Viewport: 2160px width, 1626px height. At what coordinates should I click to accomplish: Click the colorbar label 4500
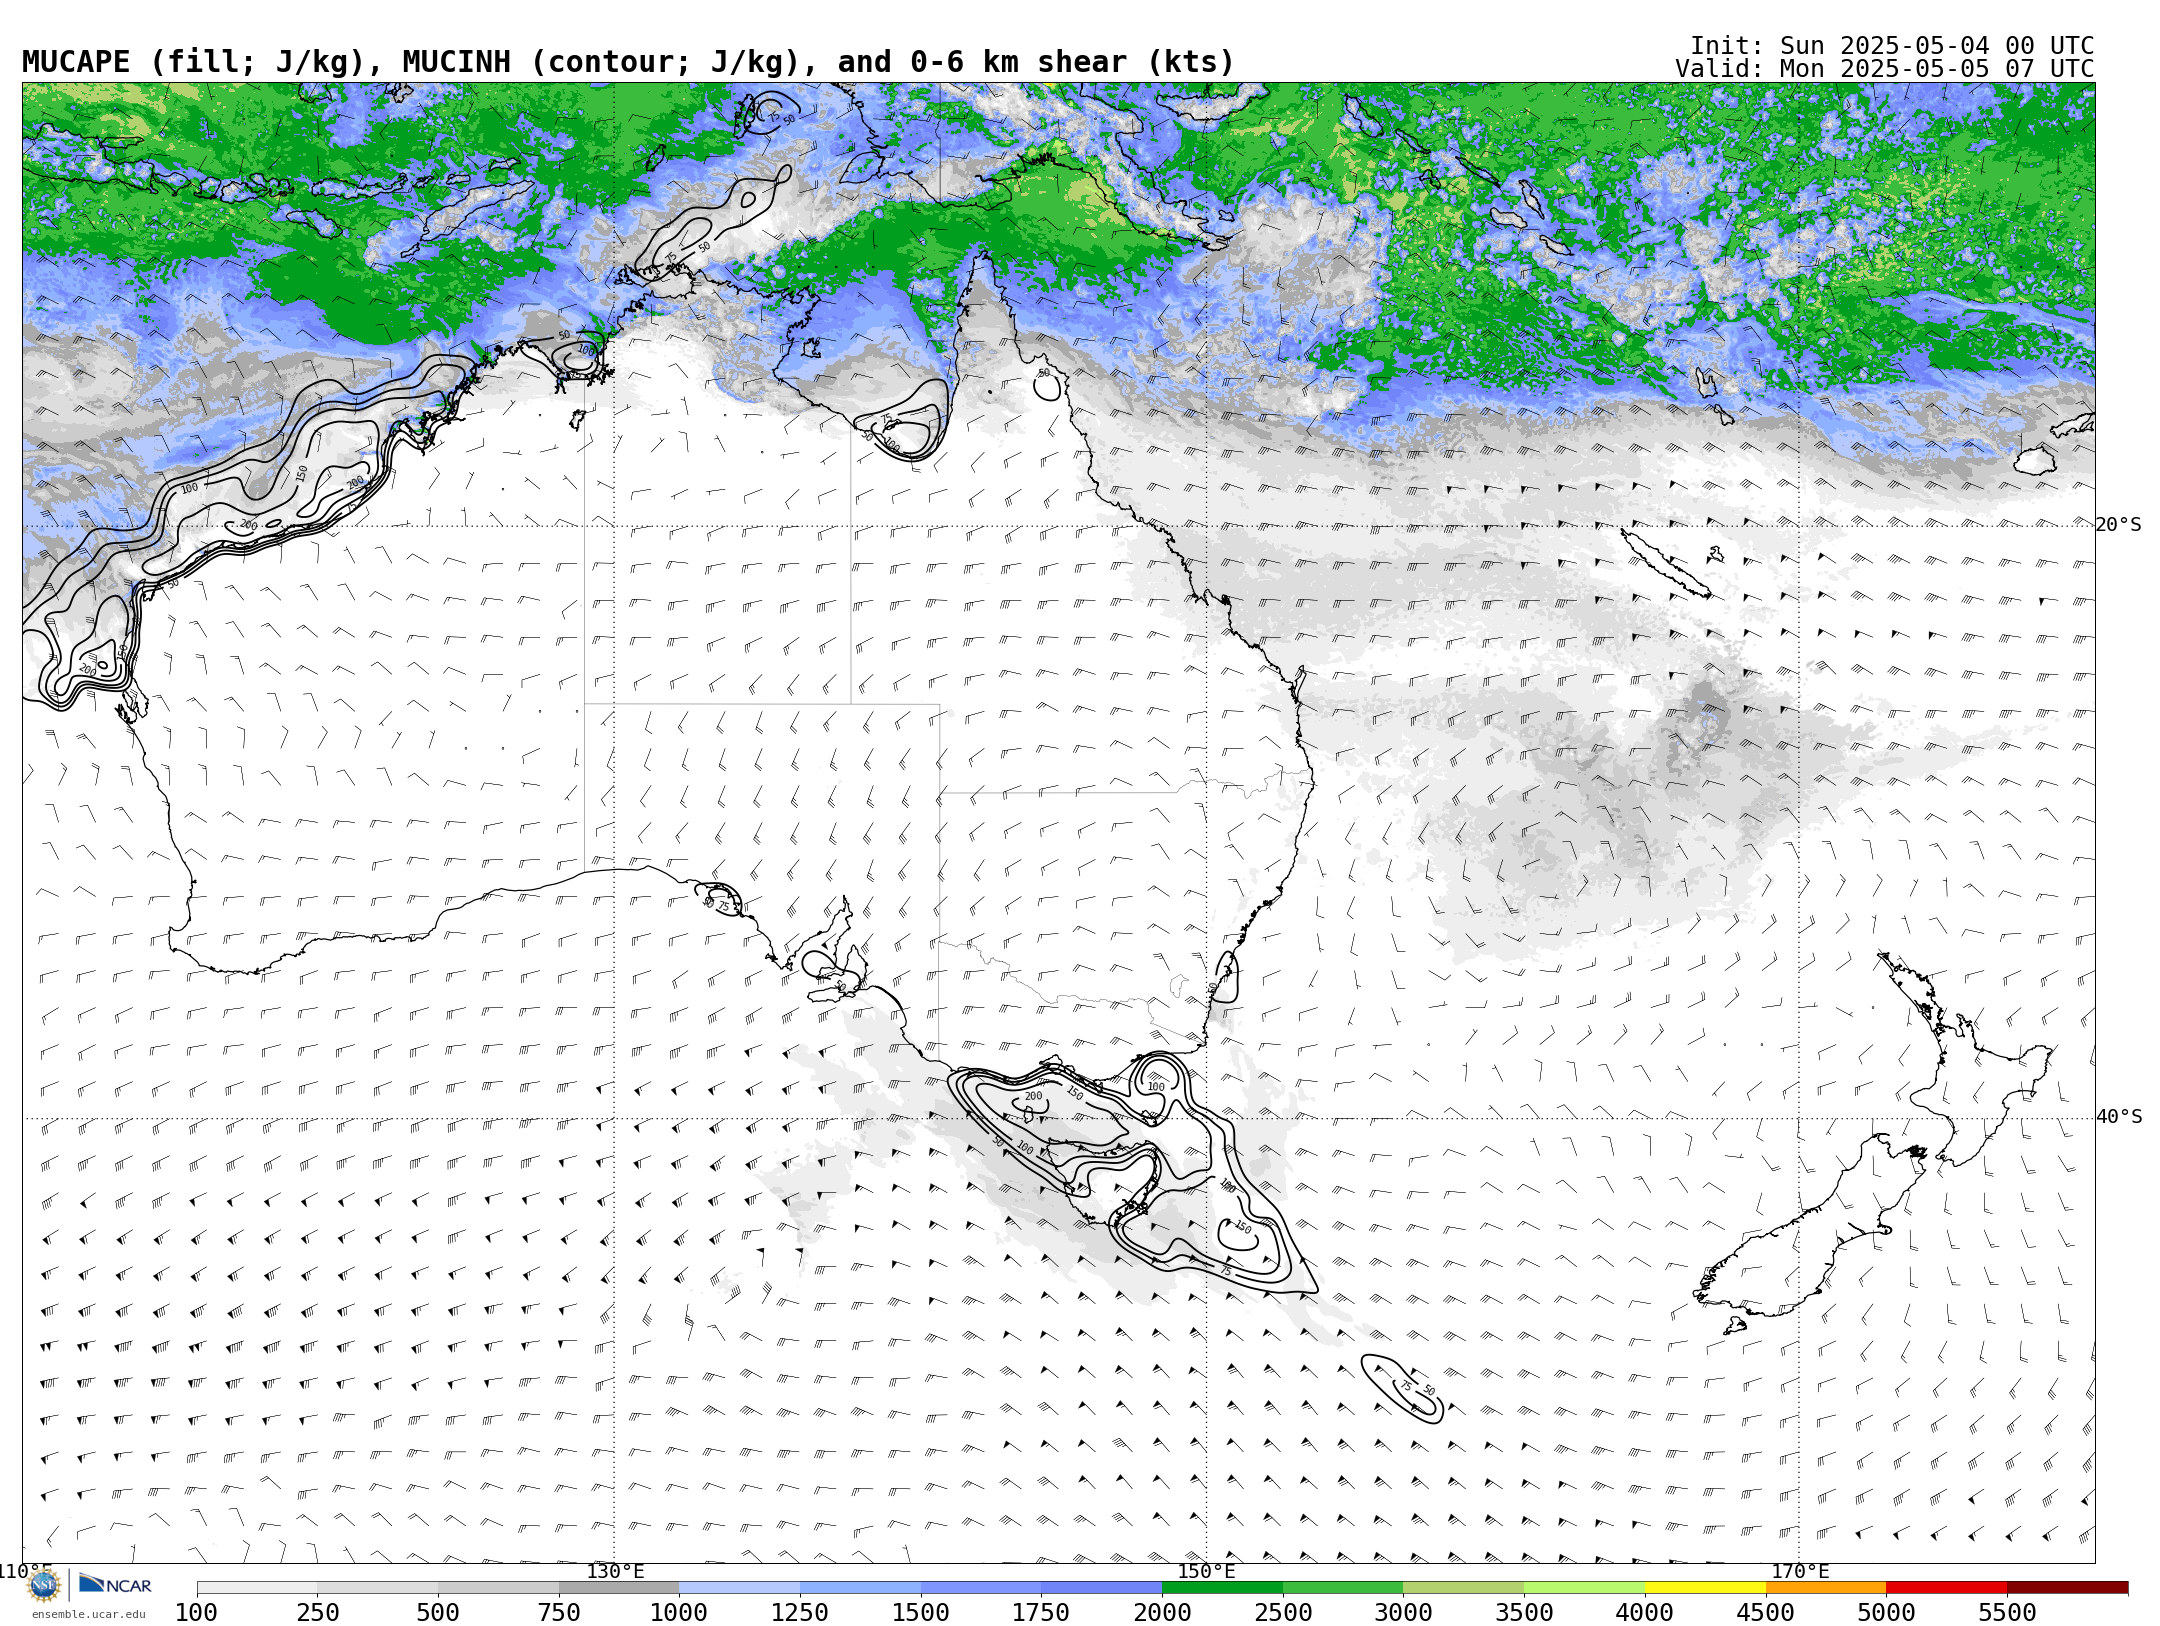tap(1766, 1613)
